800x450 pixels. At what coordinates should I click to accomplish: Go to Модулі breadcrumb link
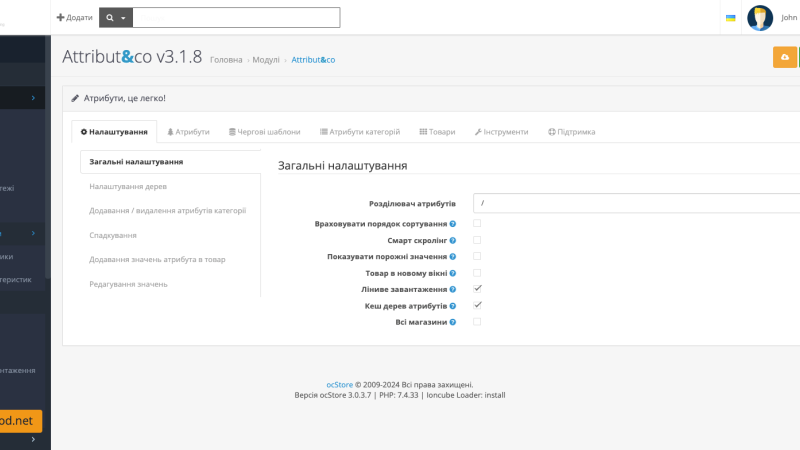pos(266,60)
